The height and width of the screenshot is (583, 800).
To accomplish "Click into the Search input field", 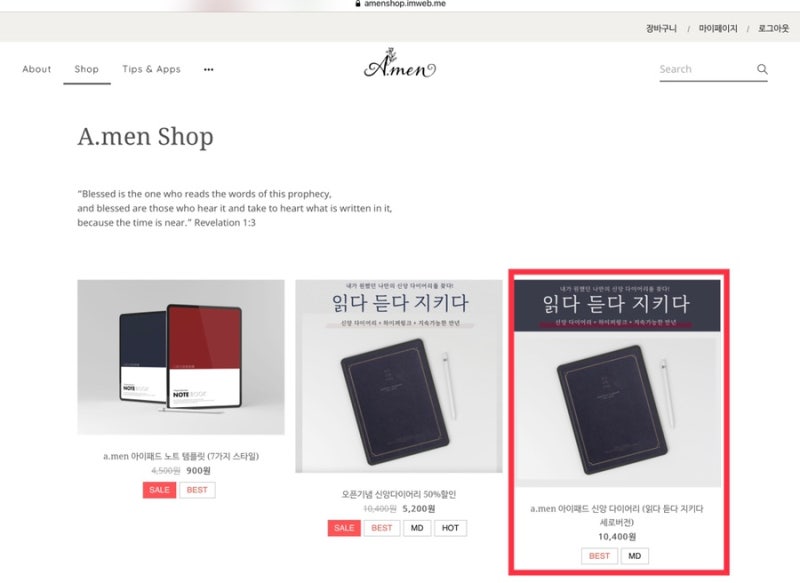I will point(707,69).
